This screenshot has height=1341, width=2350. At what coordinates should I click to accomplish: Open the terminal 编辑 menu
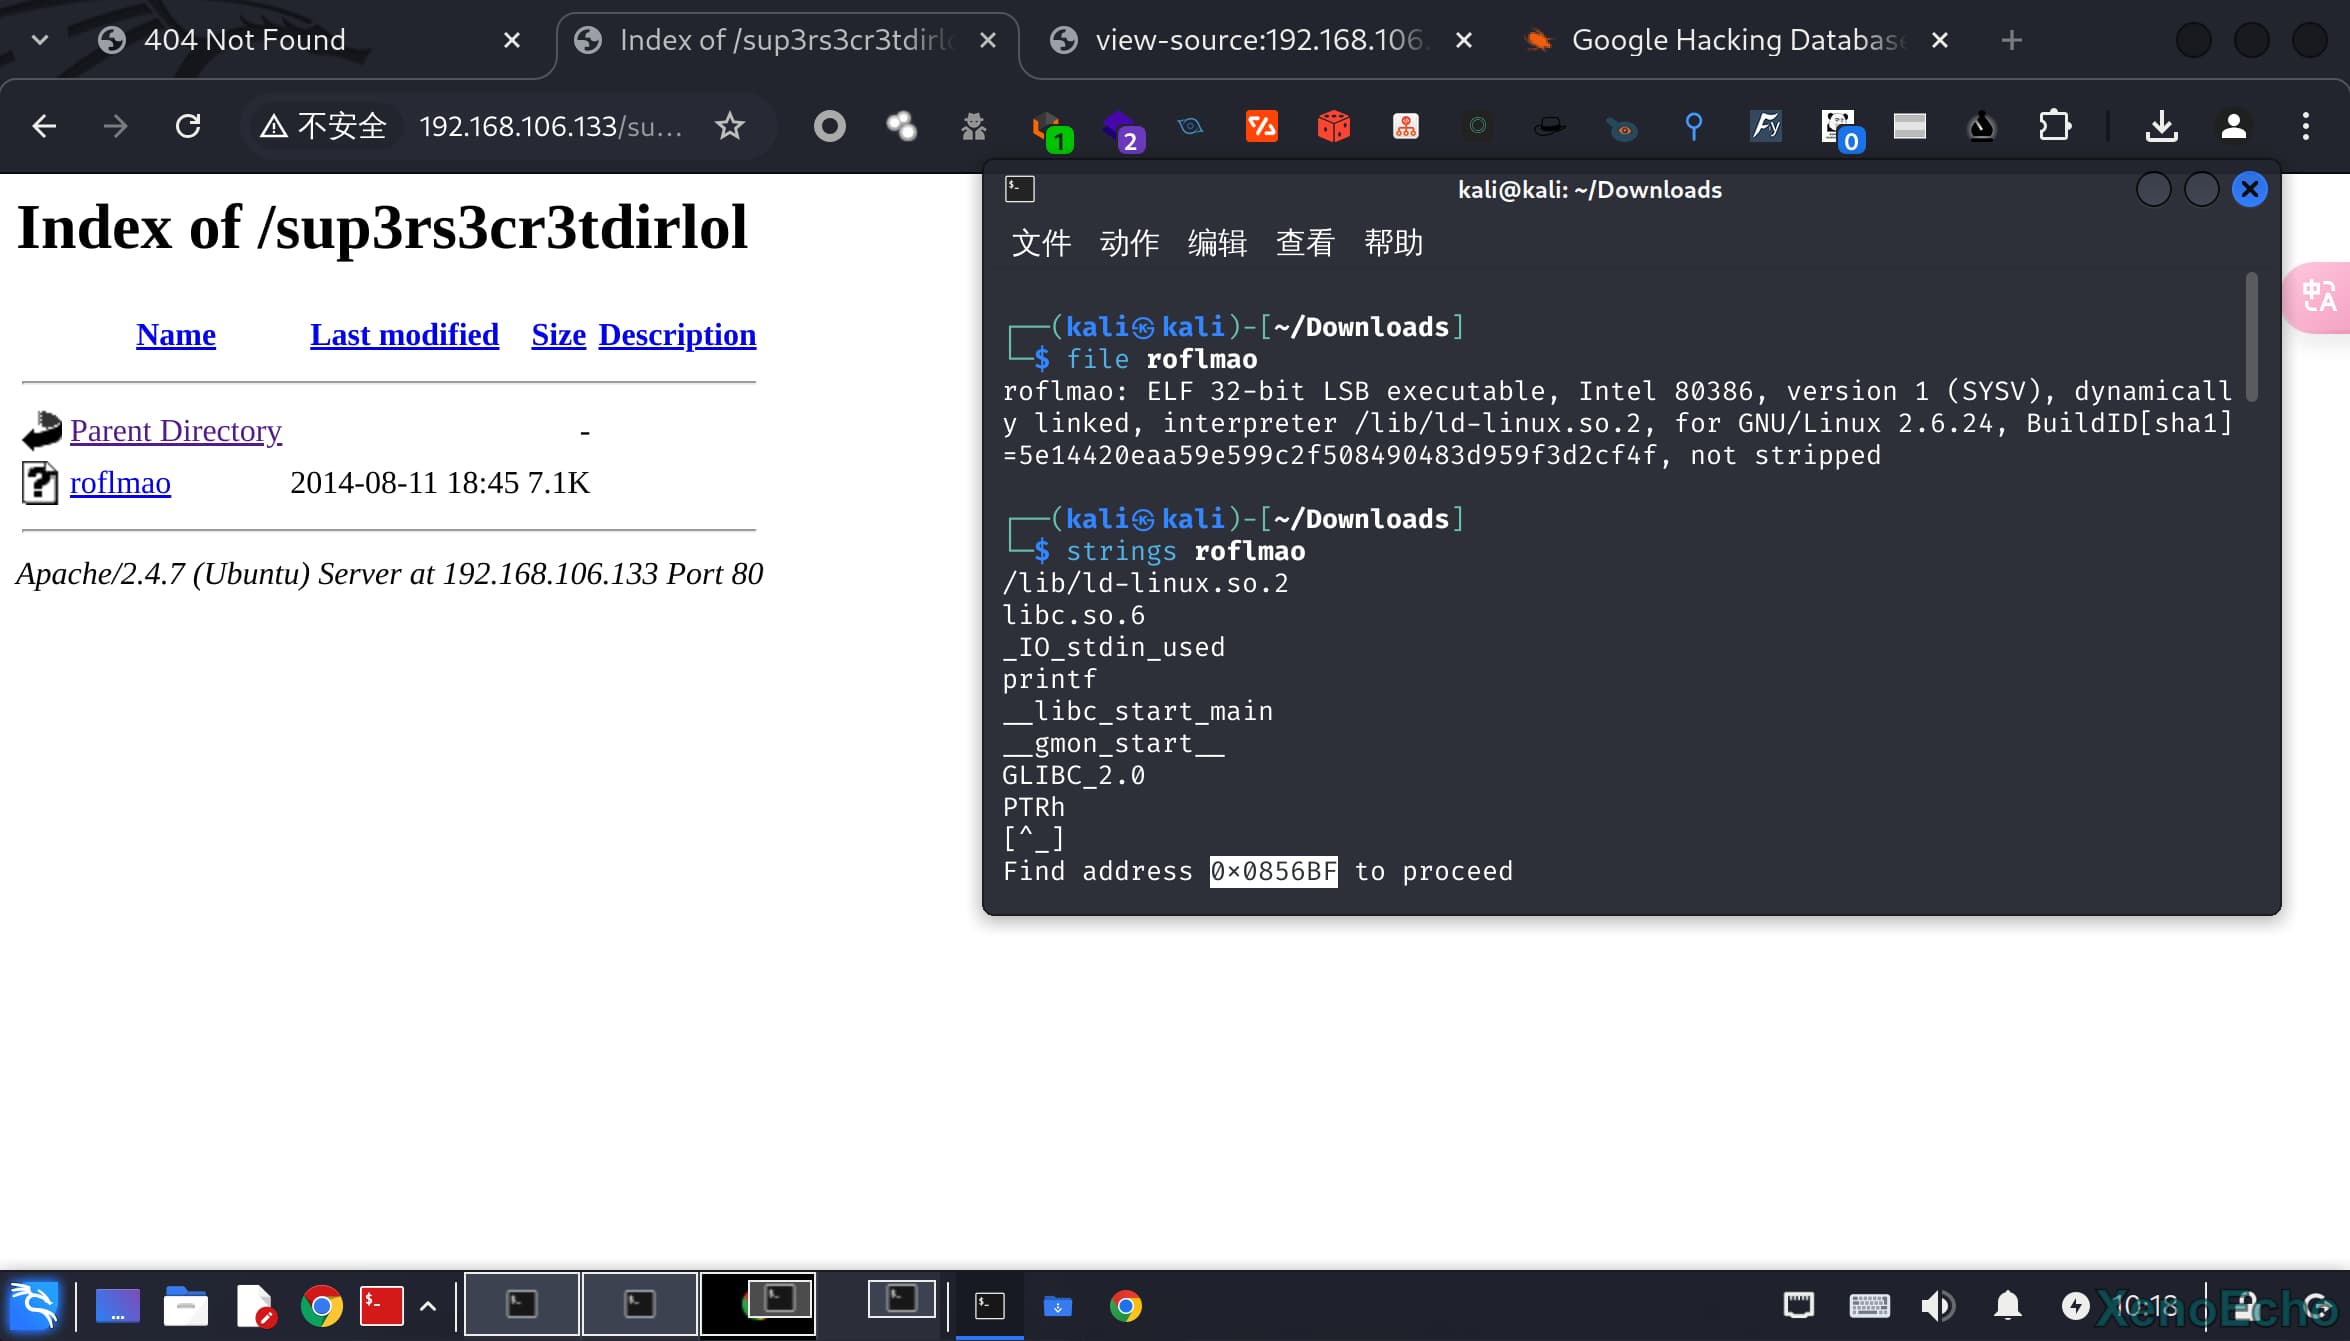[x=1217, y=243]
